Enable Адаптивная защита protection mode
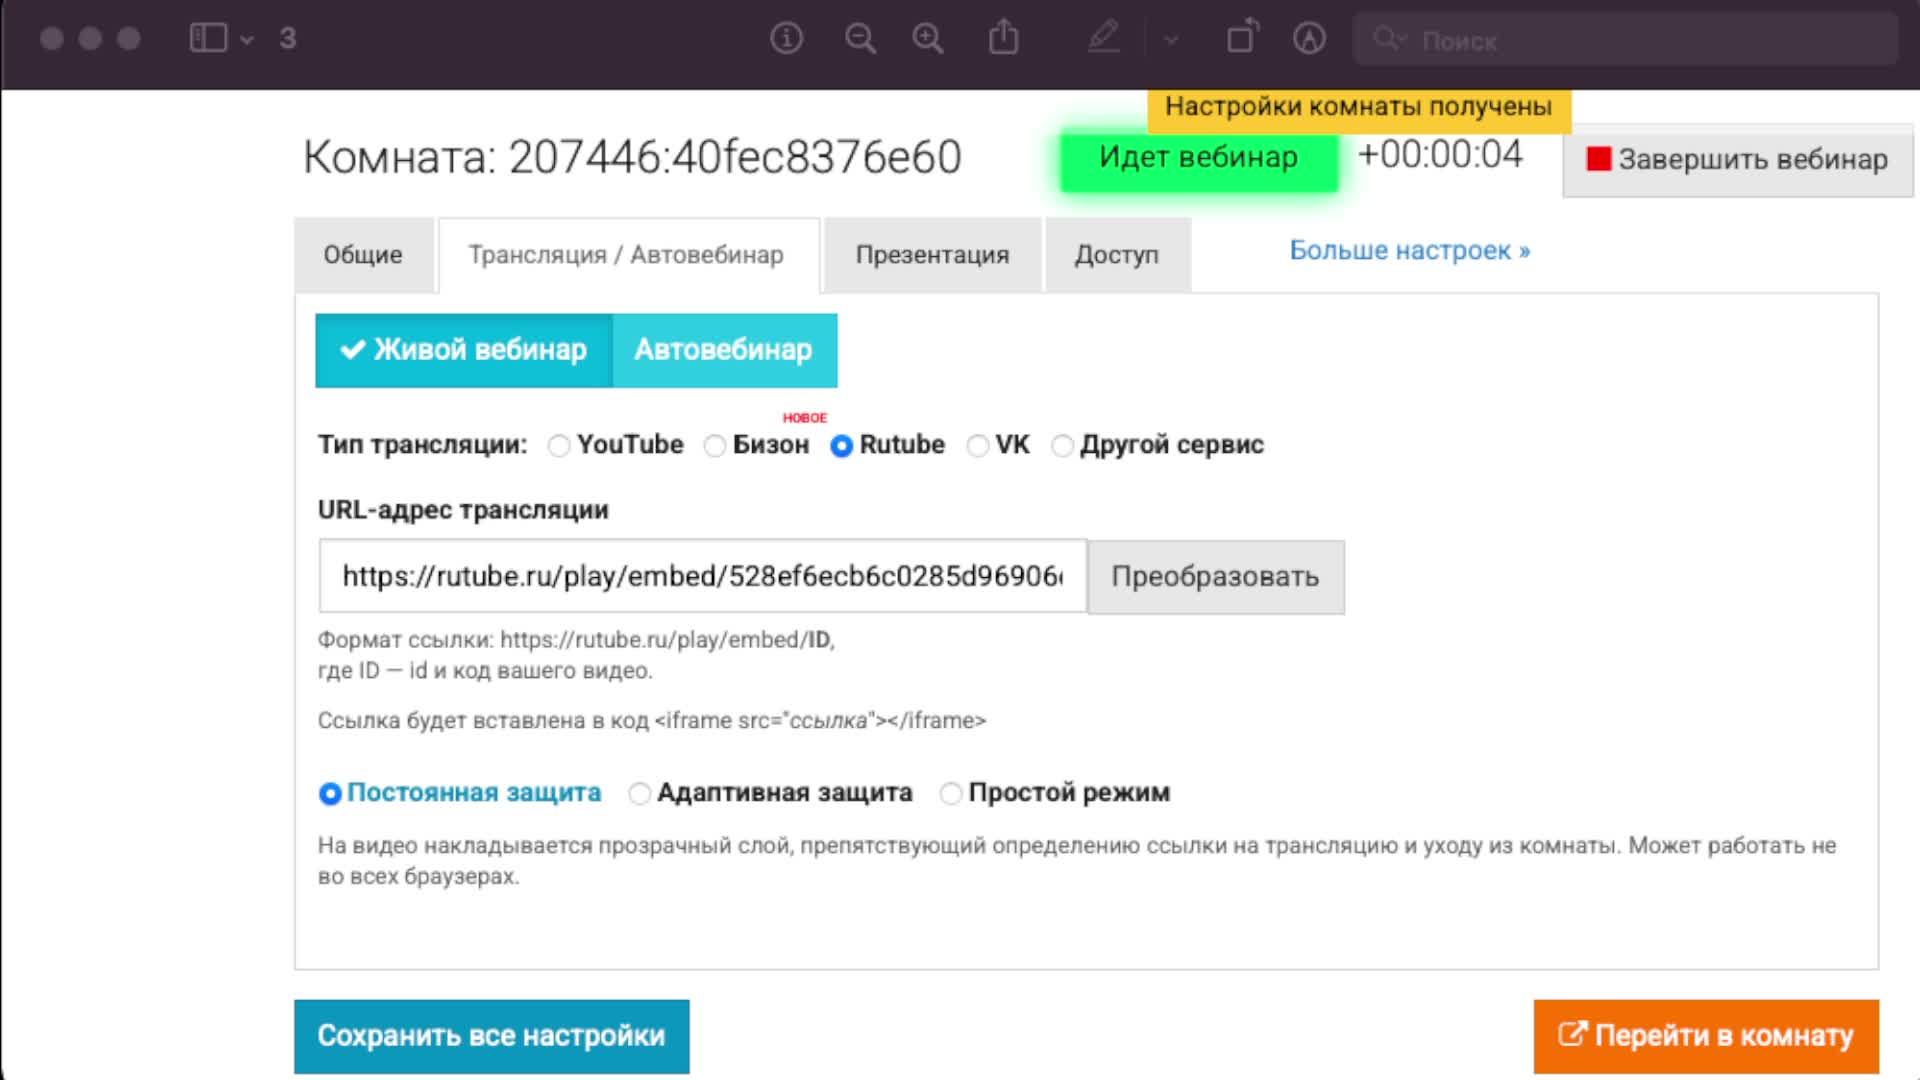 (639, 794)
